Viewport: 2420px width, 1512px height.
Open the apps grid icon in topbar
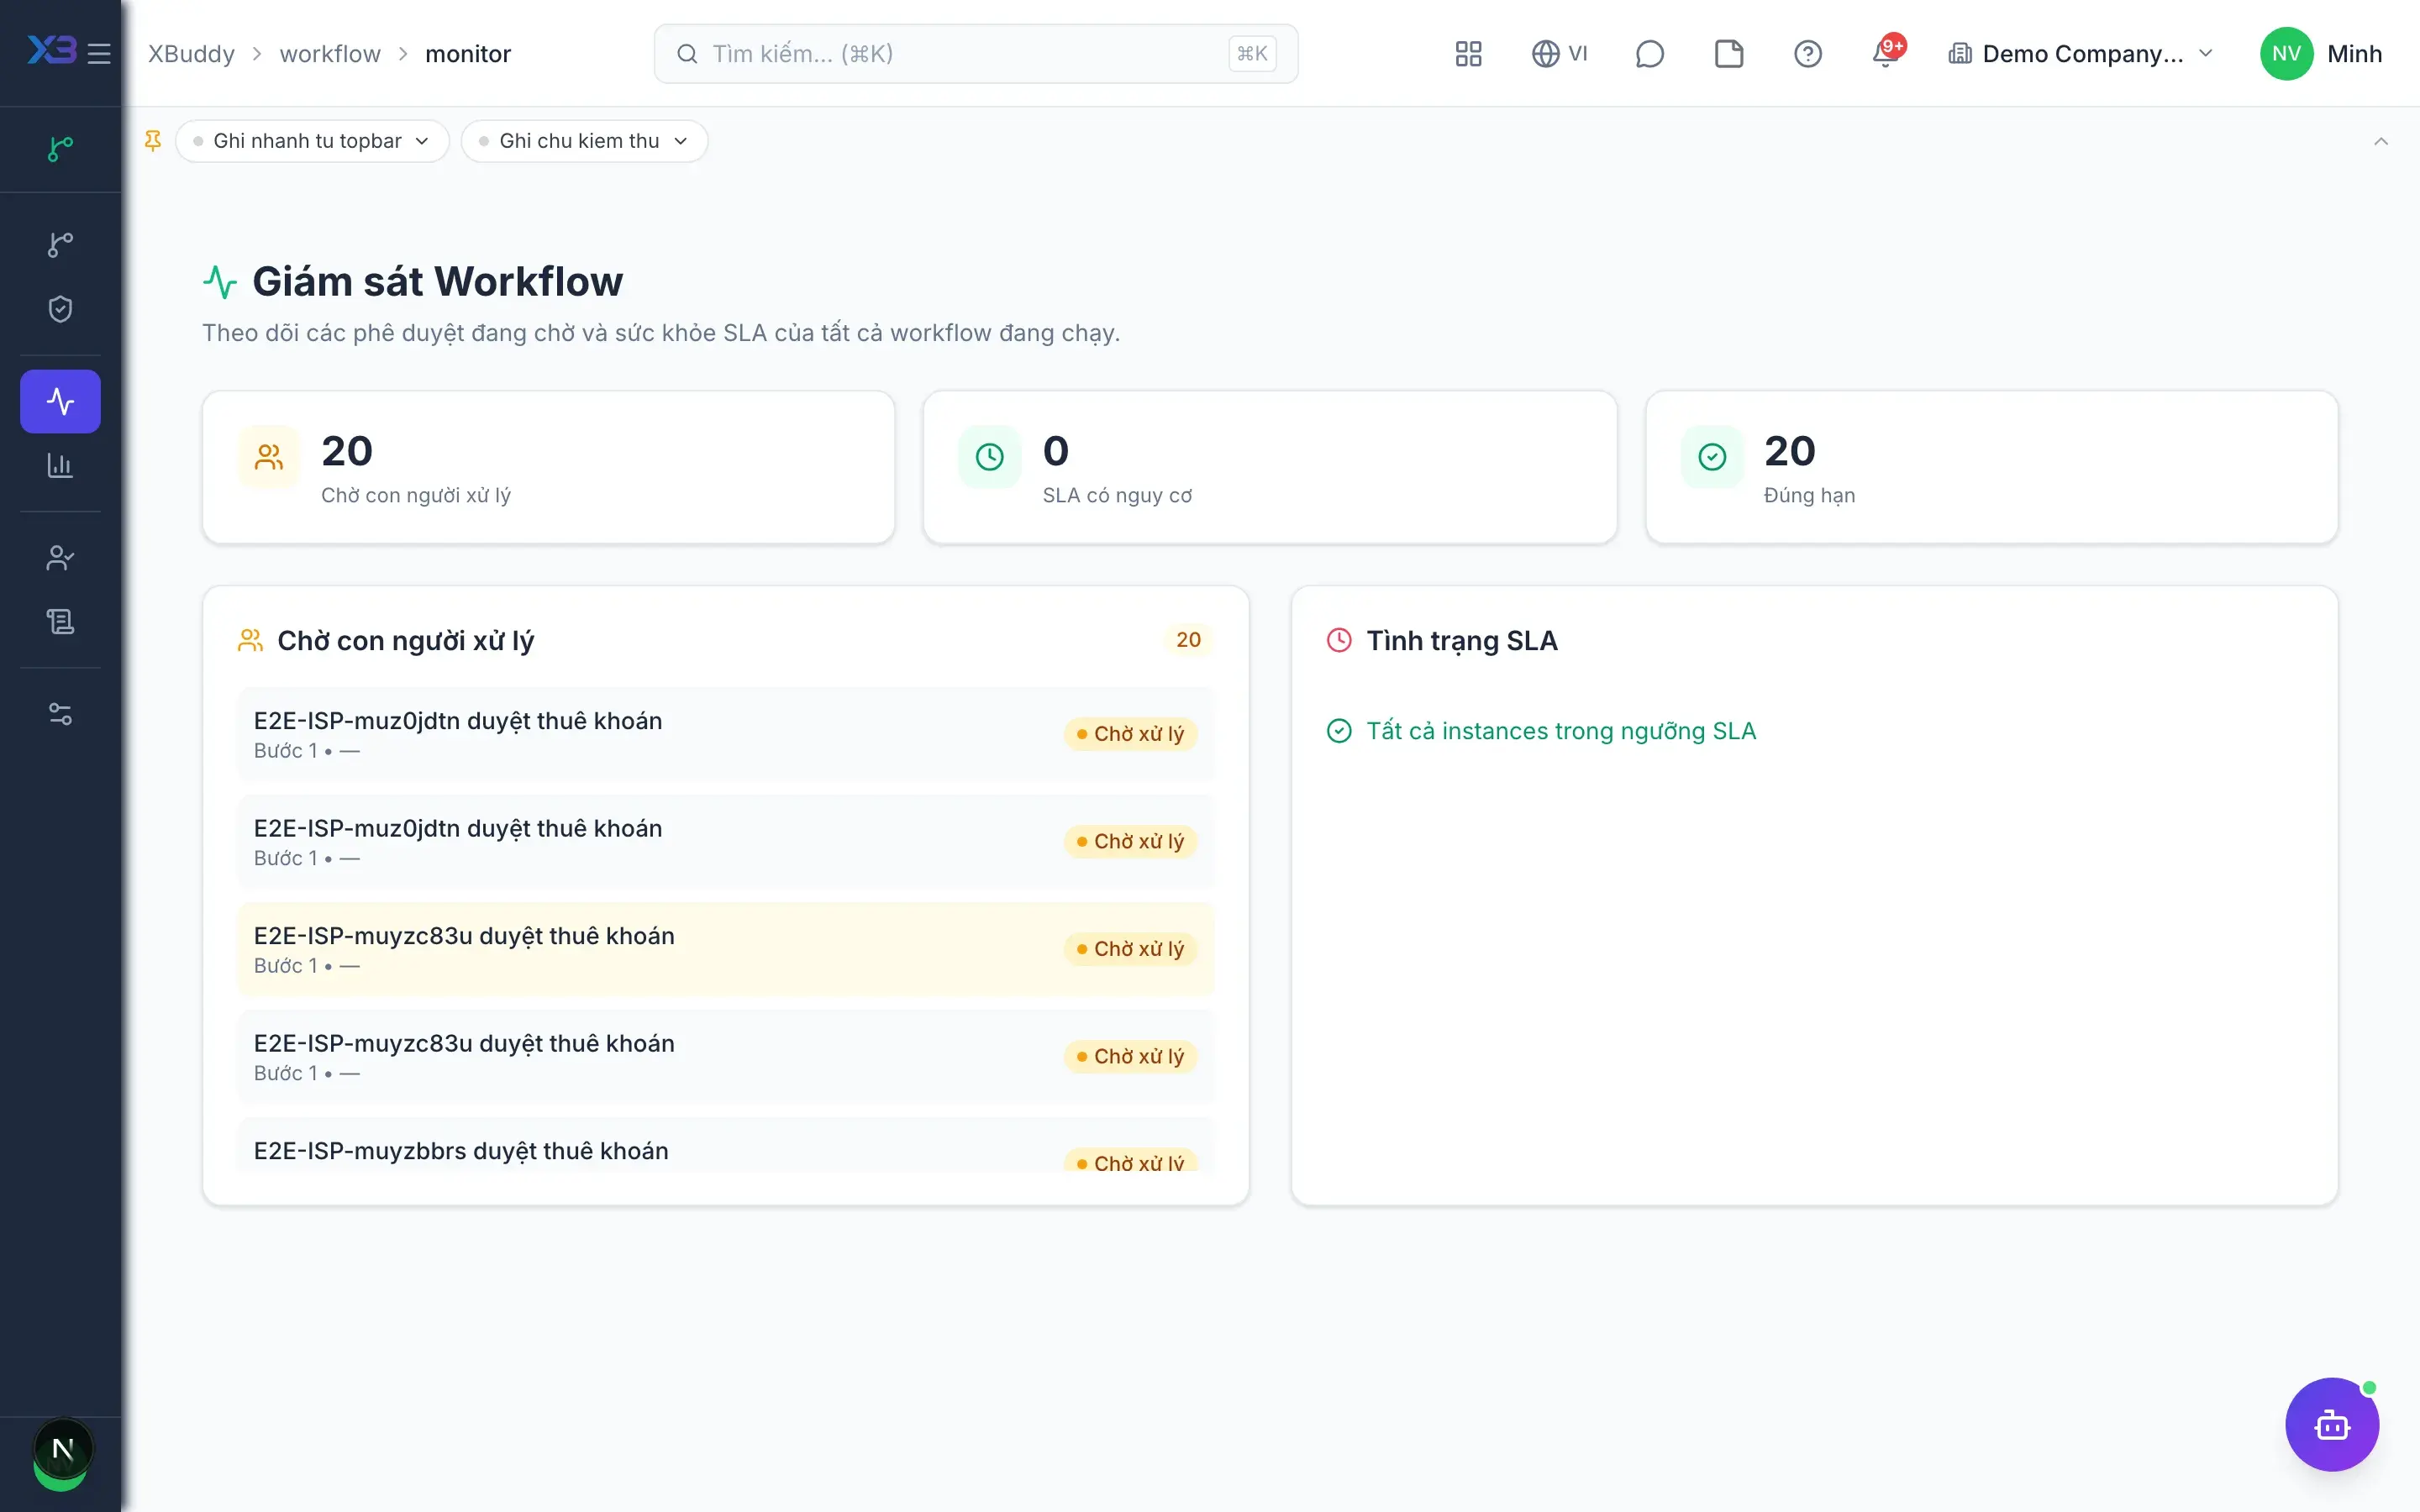point(1468,54)
